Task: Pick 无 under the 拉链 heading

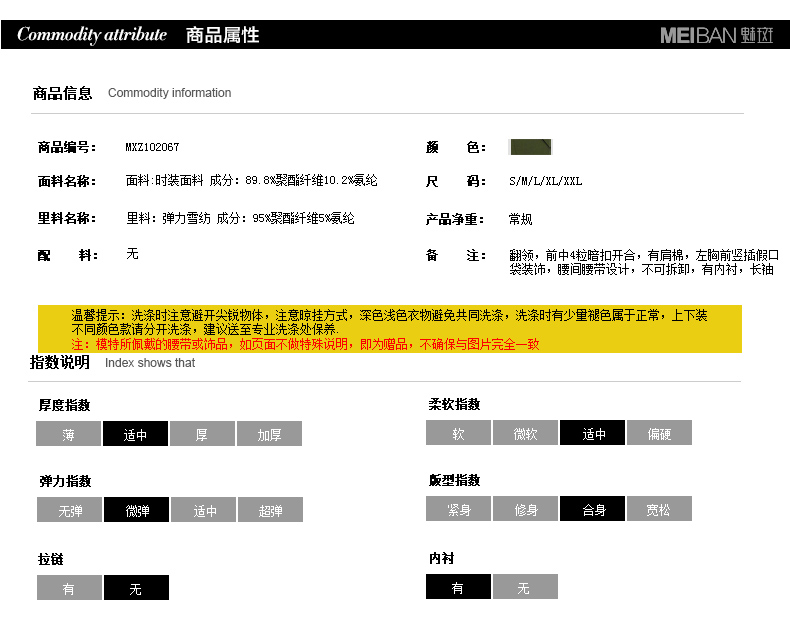Action: 137,588
